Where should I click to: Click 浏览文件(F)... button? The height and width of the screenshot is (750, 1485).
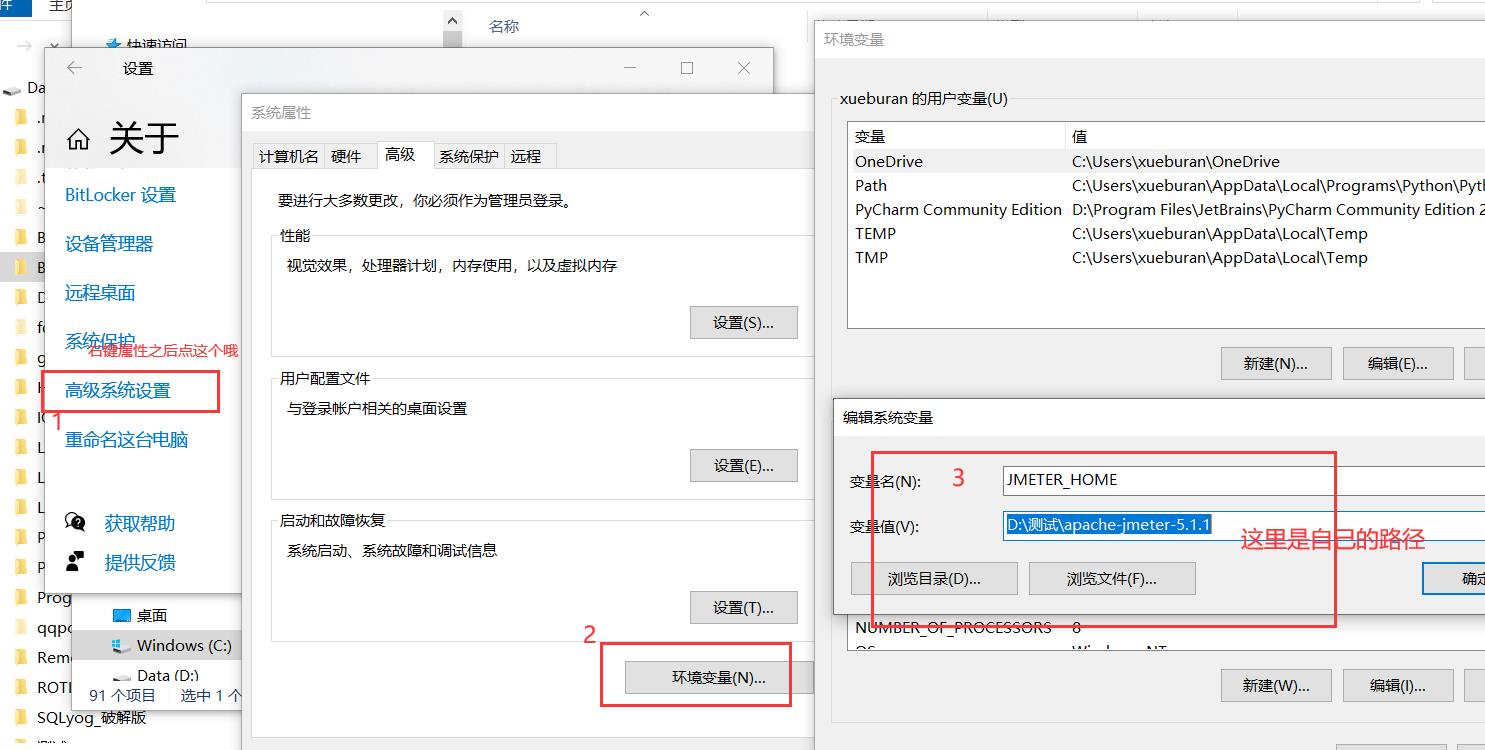(x=1112, y=579)
